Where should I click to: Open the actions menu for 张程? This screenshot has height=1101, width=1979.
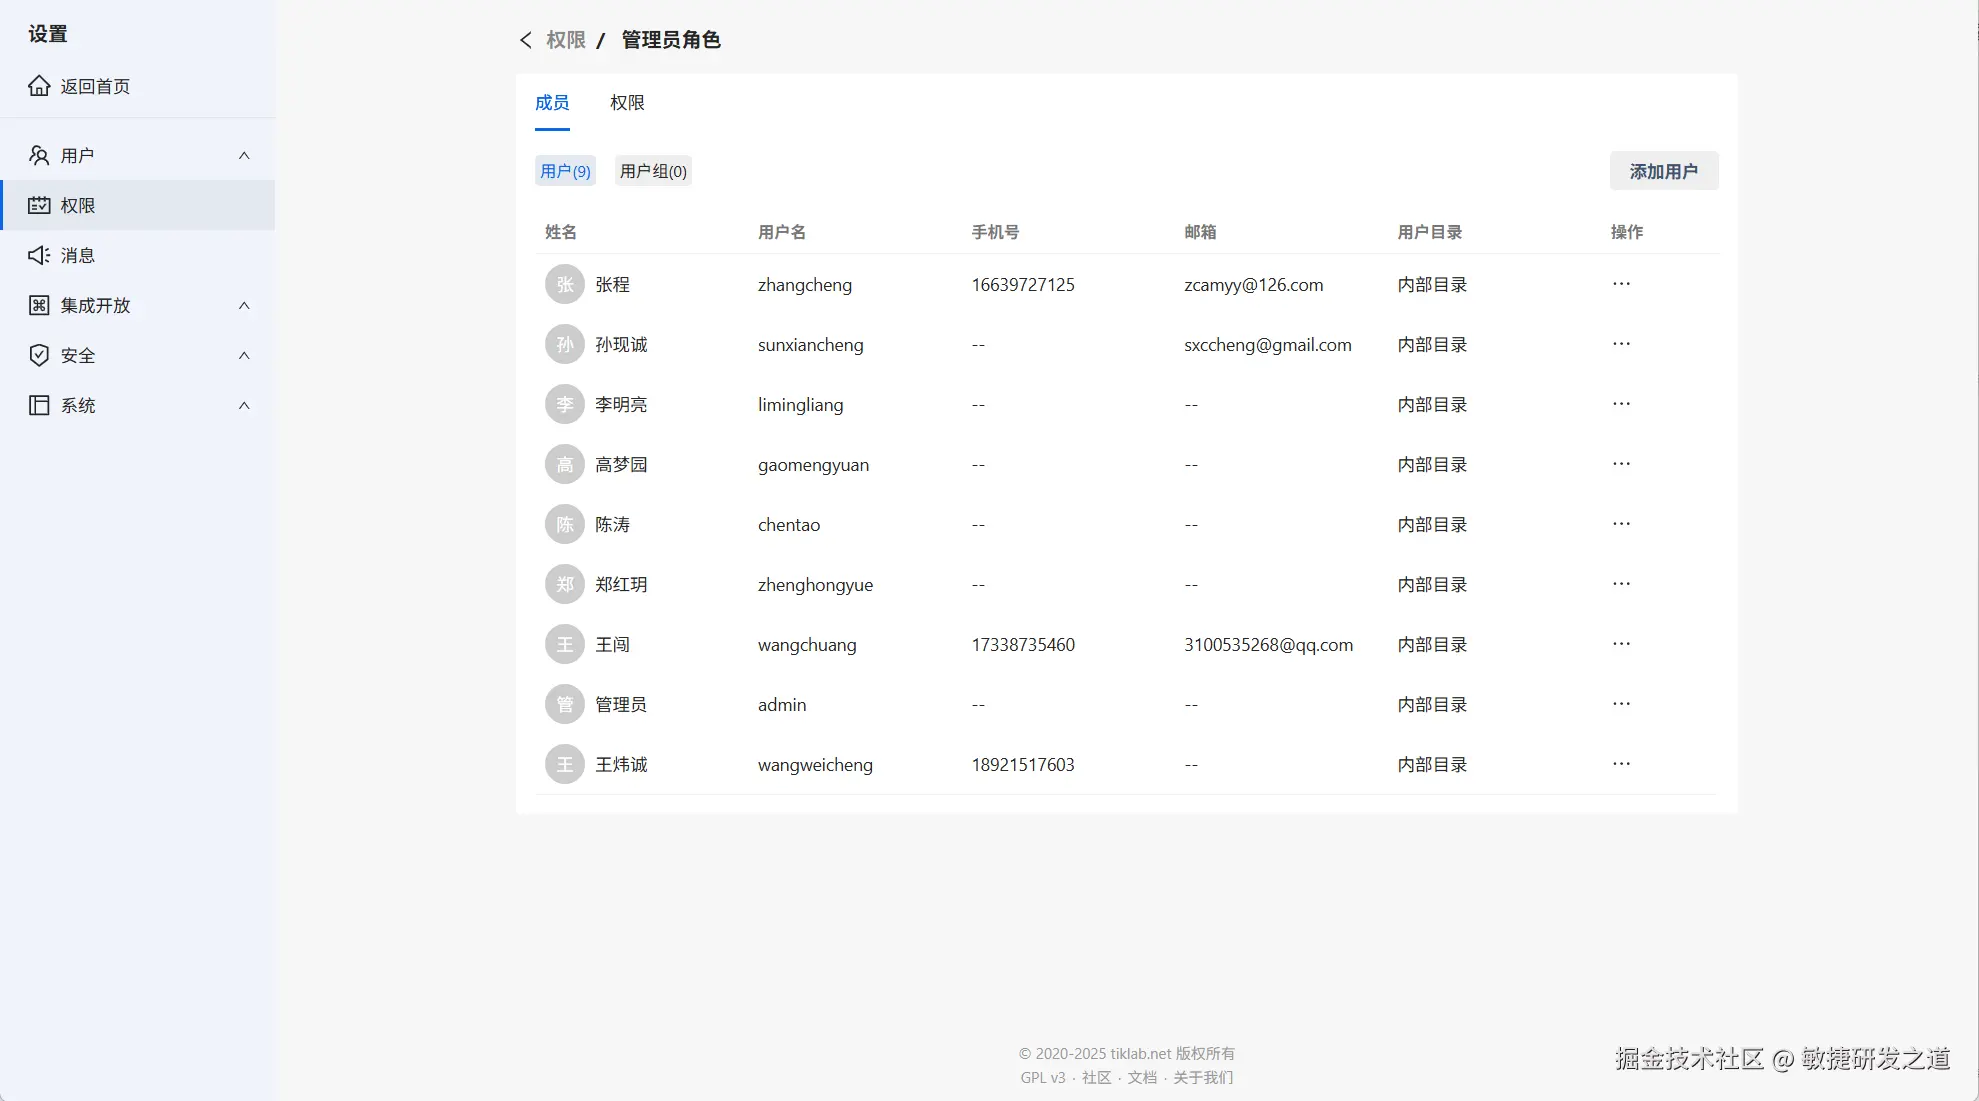tap(1620, 284)
